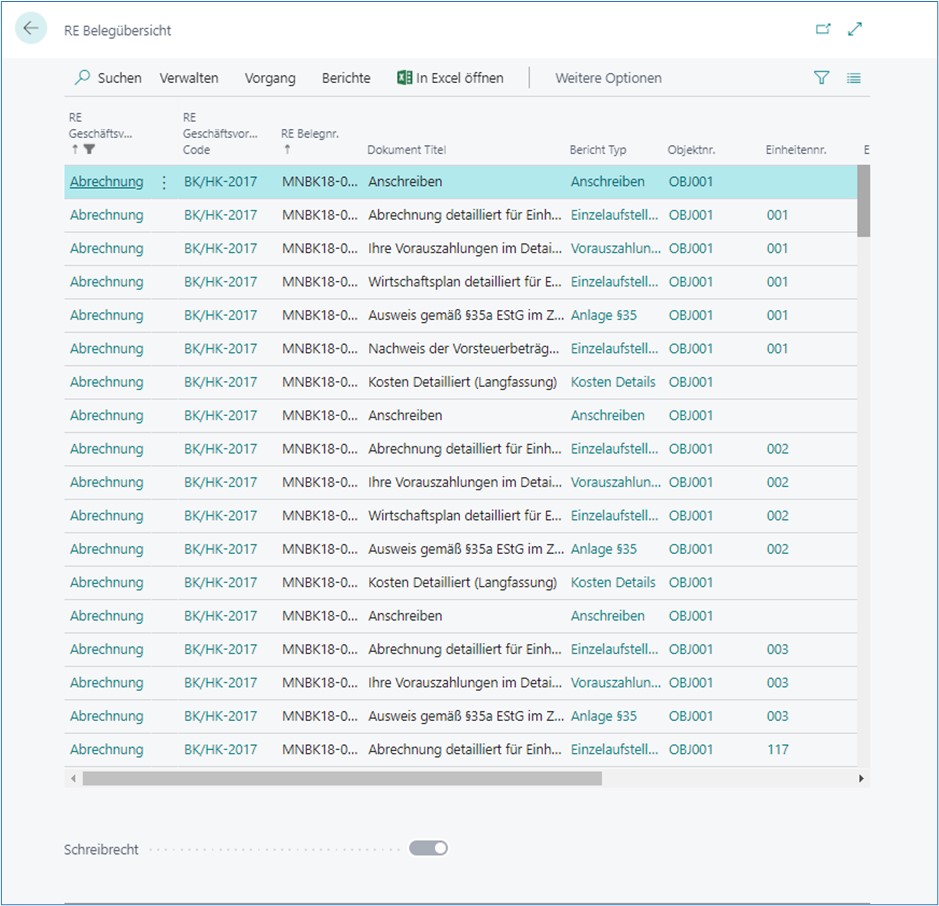Open the list in Excel

(450, 78)
